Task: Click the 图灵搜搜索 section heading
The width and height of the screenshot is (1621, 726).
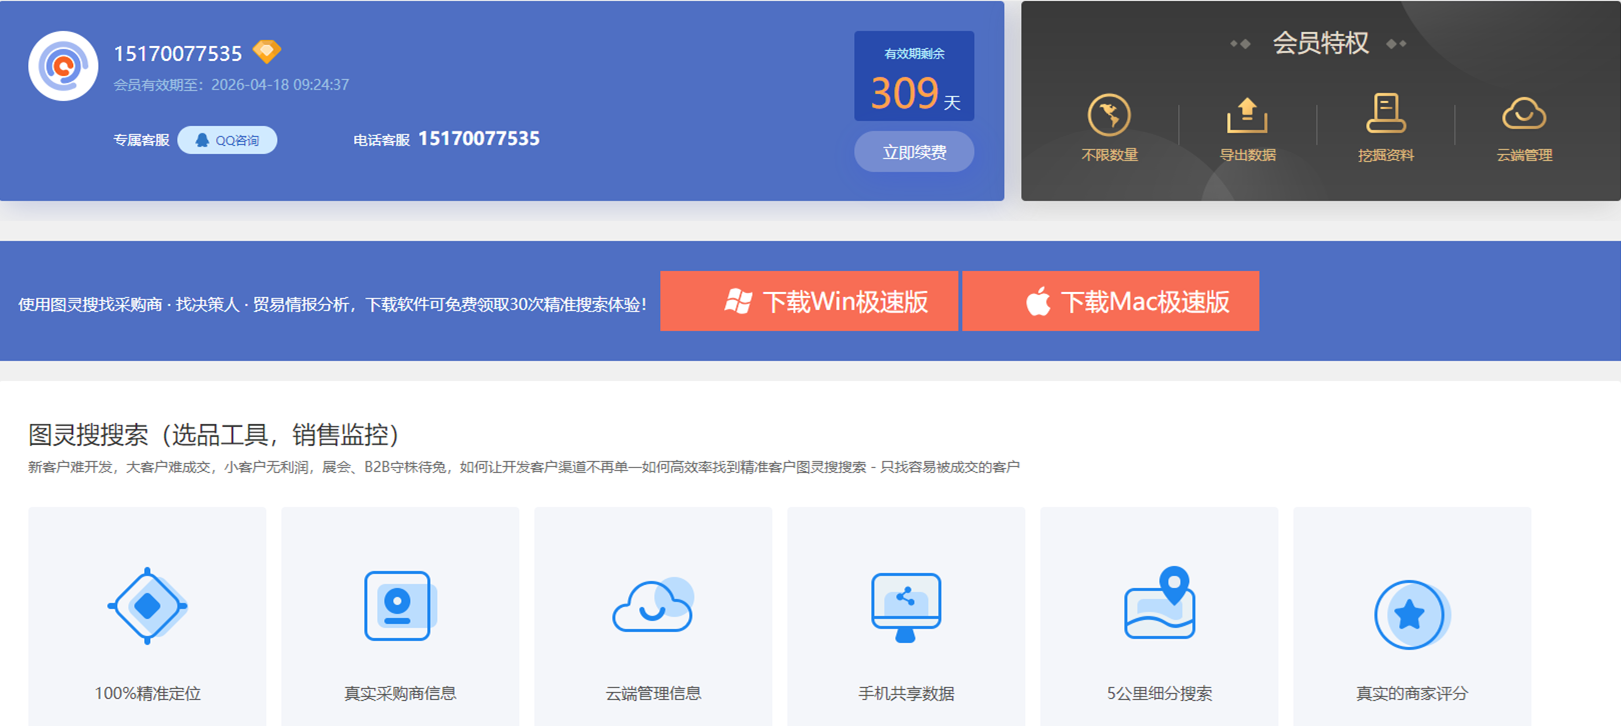Action: (219, 434)
